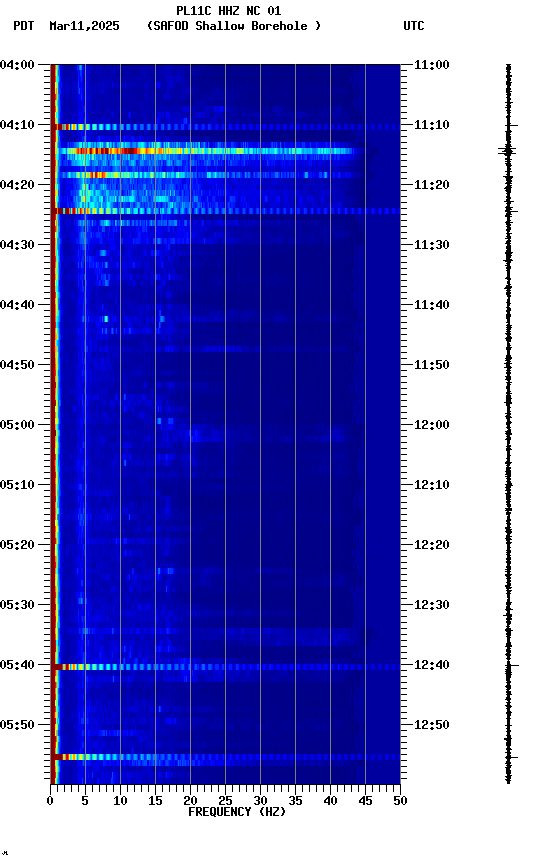Click the 12:20 UTC time label
The image size is (552, 864).
click(x=432, y=546)
